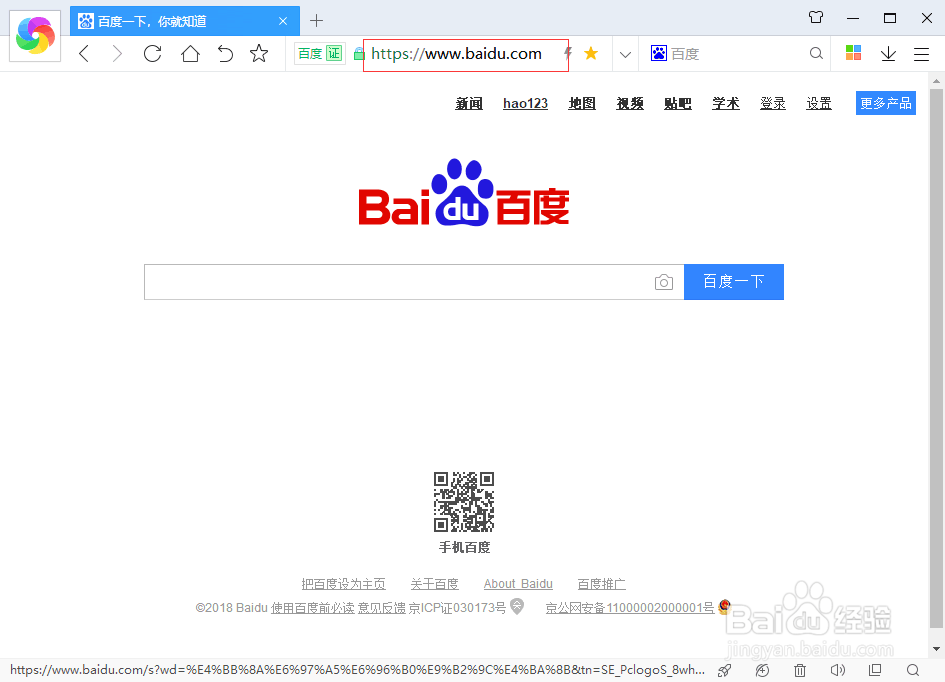Click the lightning speed-mode icon
The width and height of the screenshot is (945, 682).
point(568,54)
